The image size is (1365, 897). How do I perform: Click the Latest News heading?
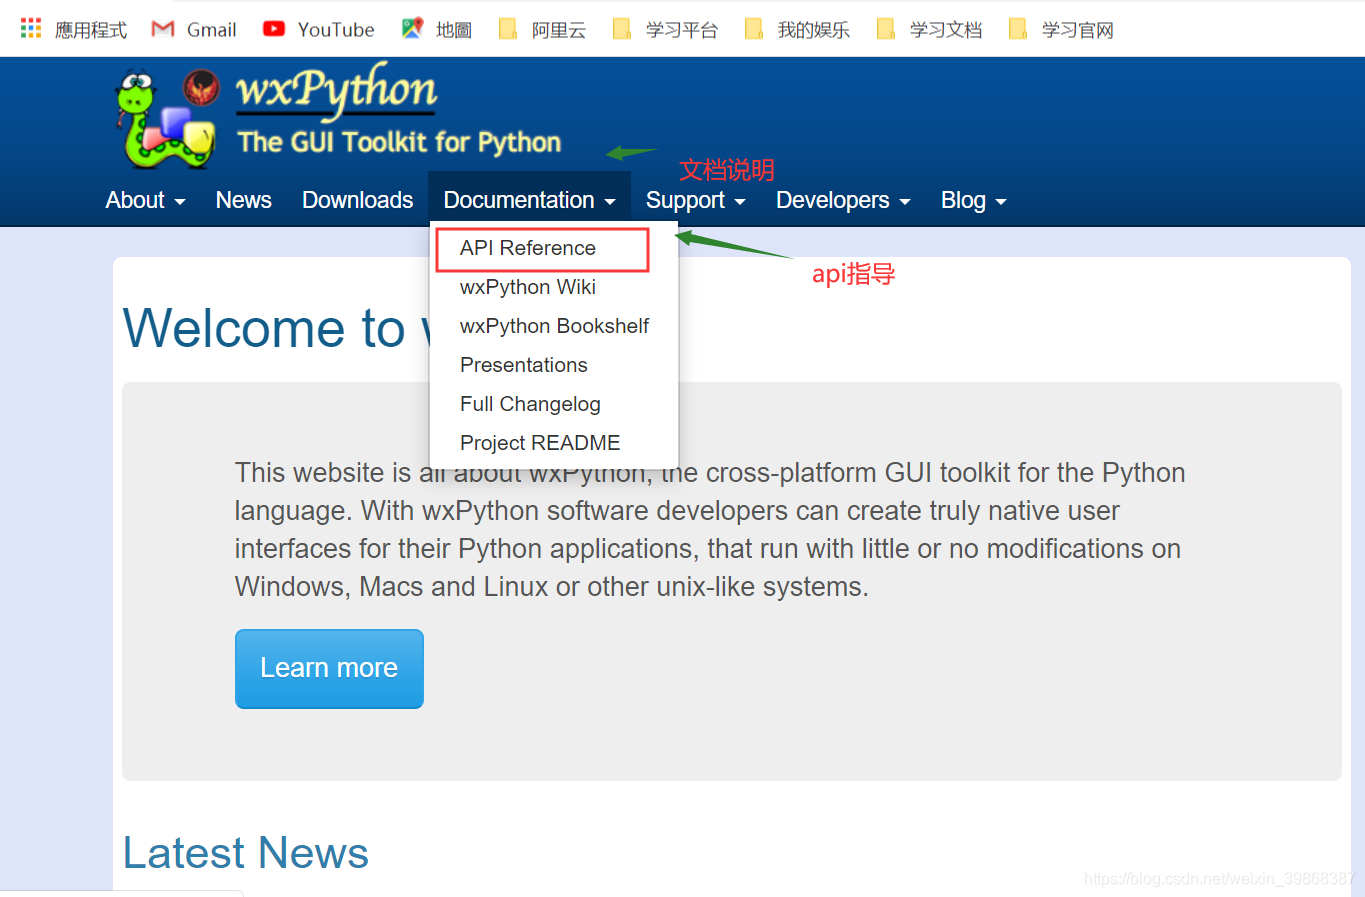[x=246, y=853]
